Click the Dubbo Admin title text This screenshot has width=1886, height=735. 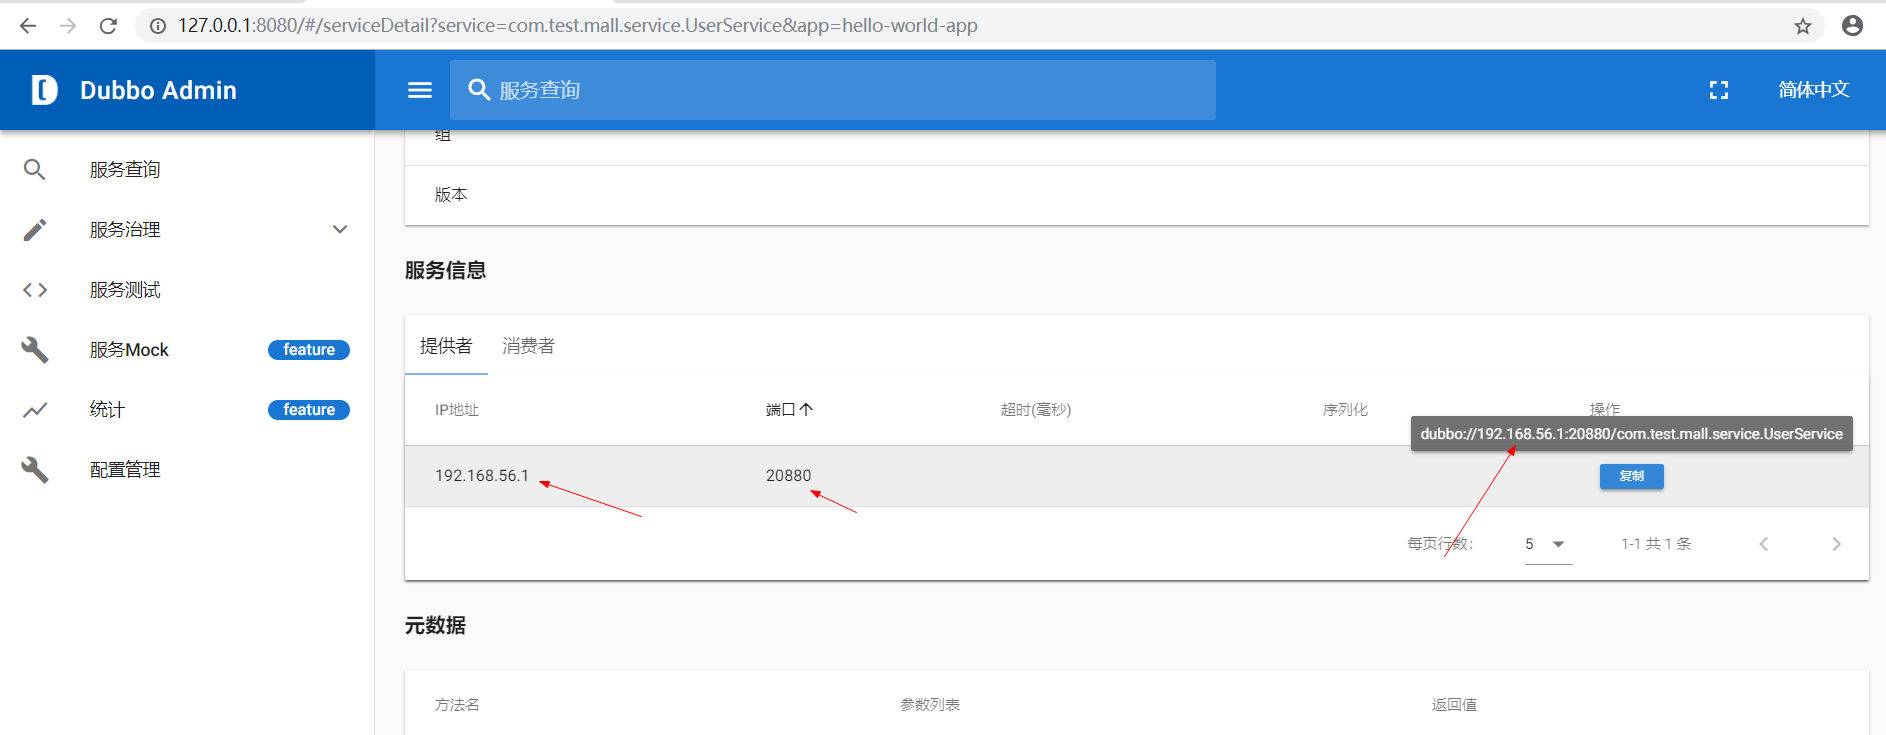(x=158, y=90)
